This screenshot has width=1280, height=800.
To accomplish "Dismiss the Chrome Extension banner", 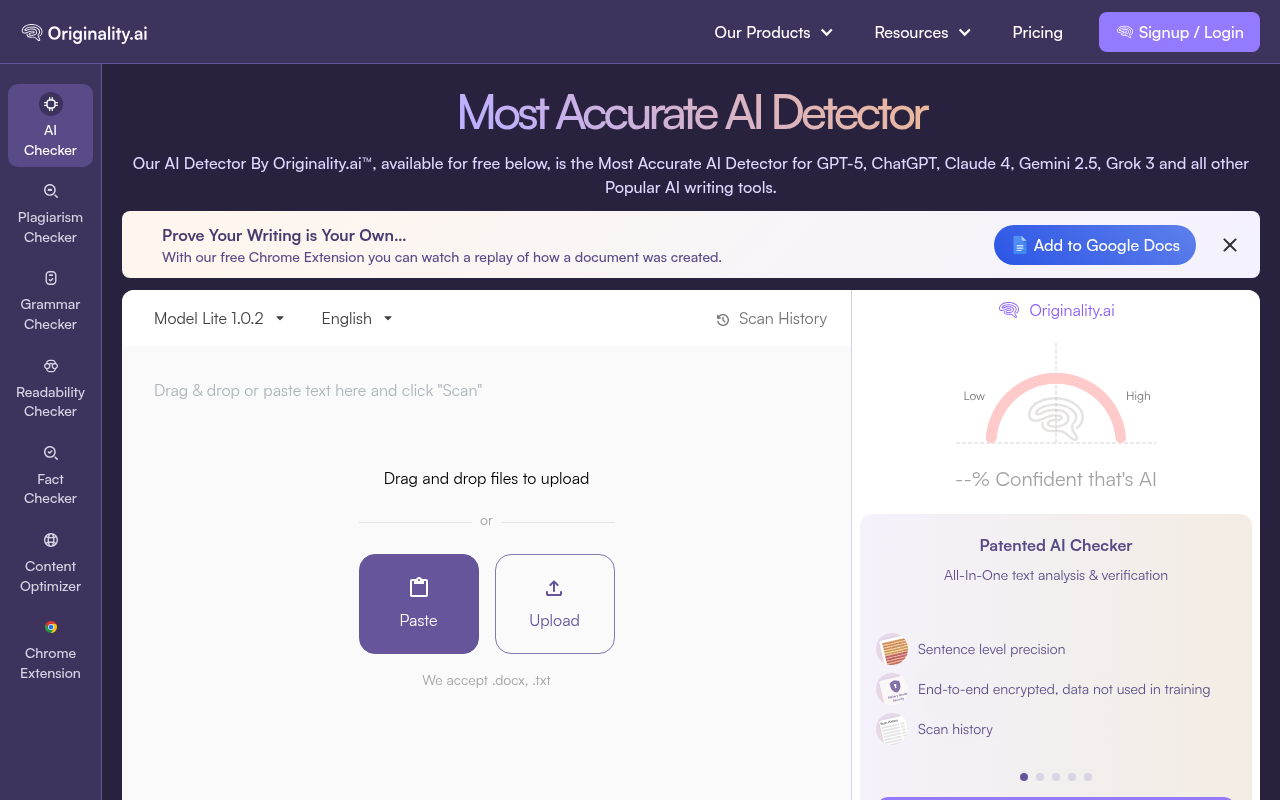I will point(1230,245).
